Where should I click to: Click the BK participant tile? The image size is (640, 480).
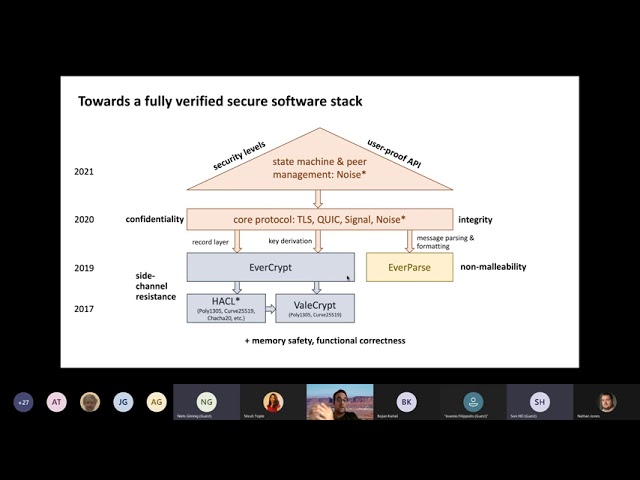406,402
